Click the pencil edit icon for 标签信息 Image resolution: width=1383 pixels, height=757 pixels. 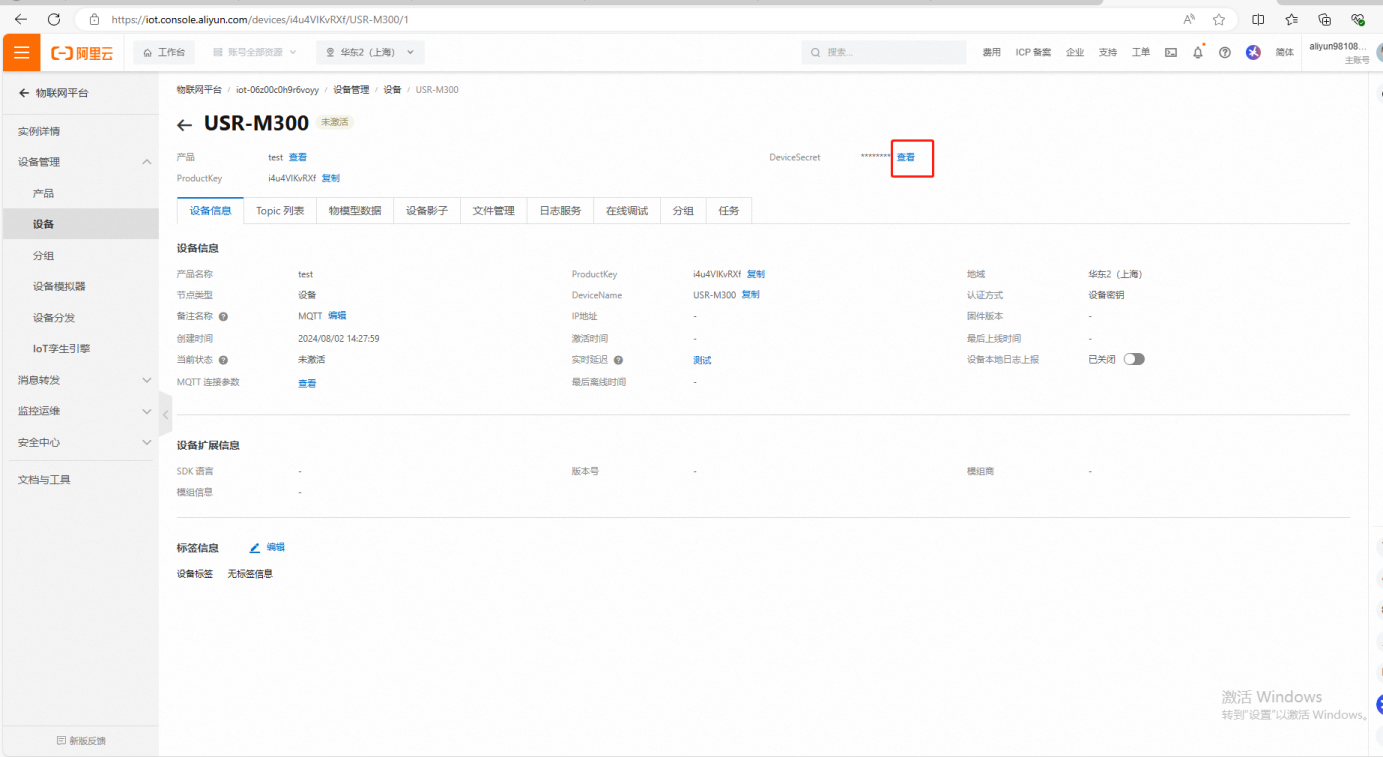pos(255,548)
